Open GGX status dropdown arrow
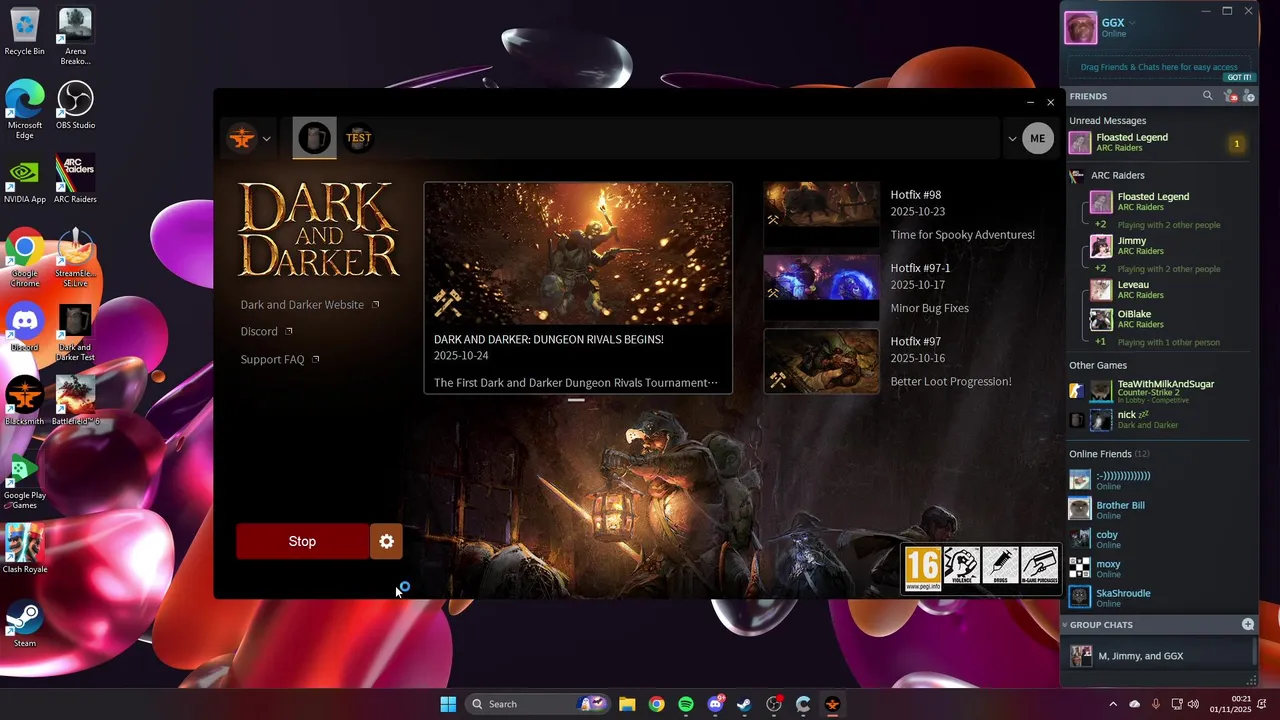This screenshot has width=1280, height=720. tap(1132, 23)
